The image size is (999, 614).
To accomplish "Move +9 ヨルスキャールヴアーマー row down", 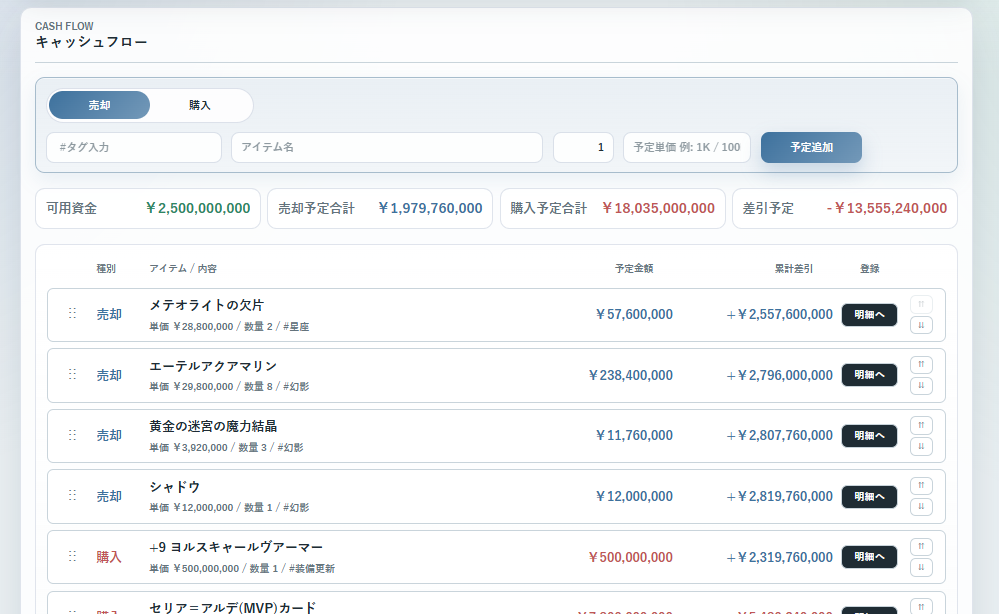I will (921, 567).
